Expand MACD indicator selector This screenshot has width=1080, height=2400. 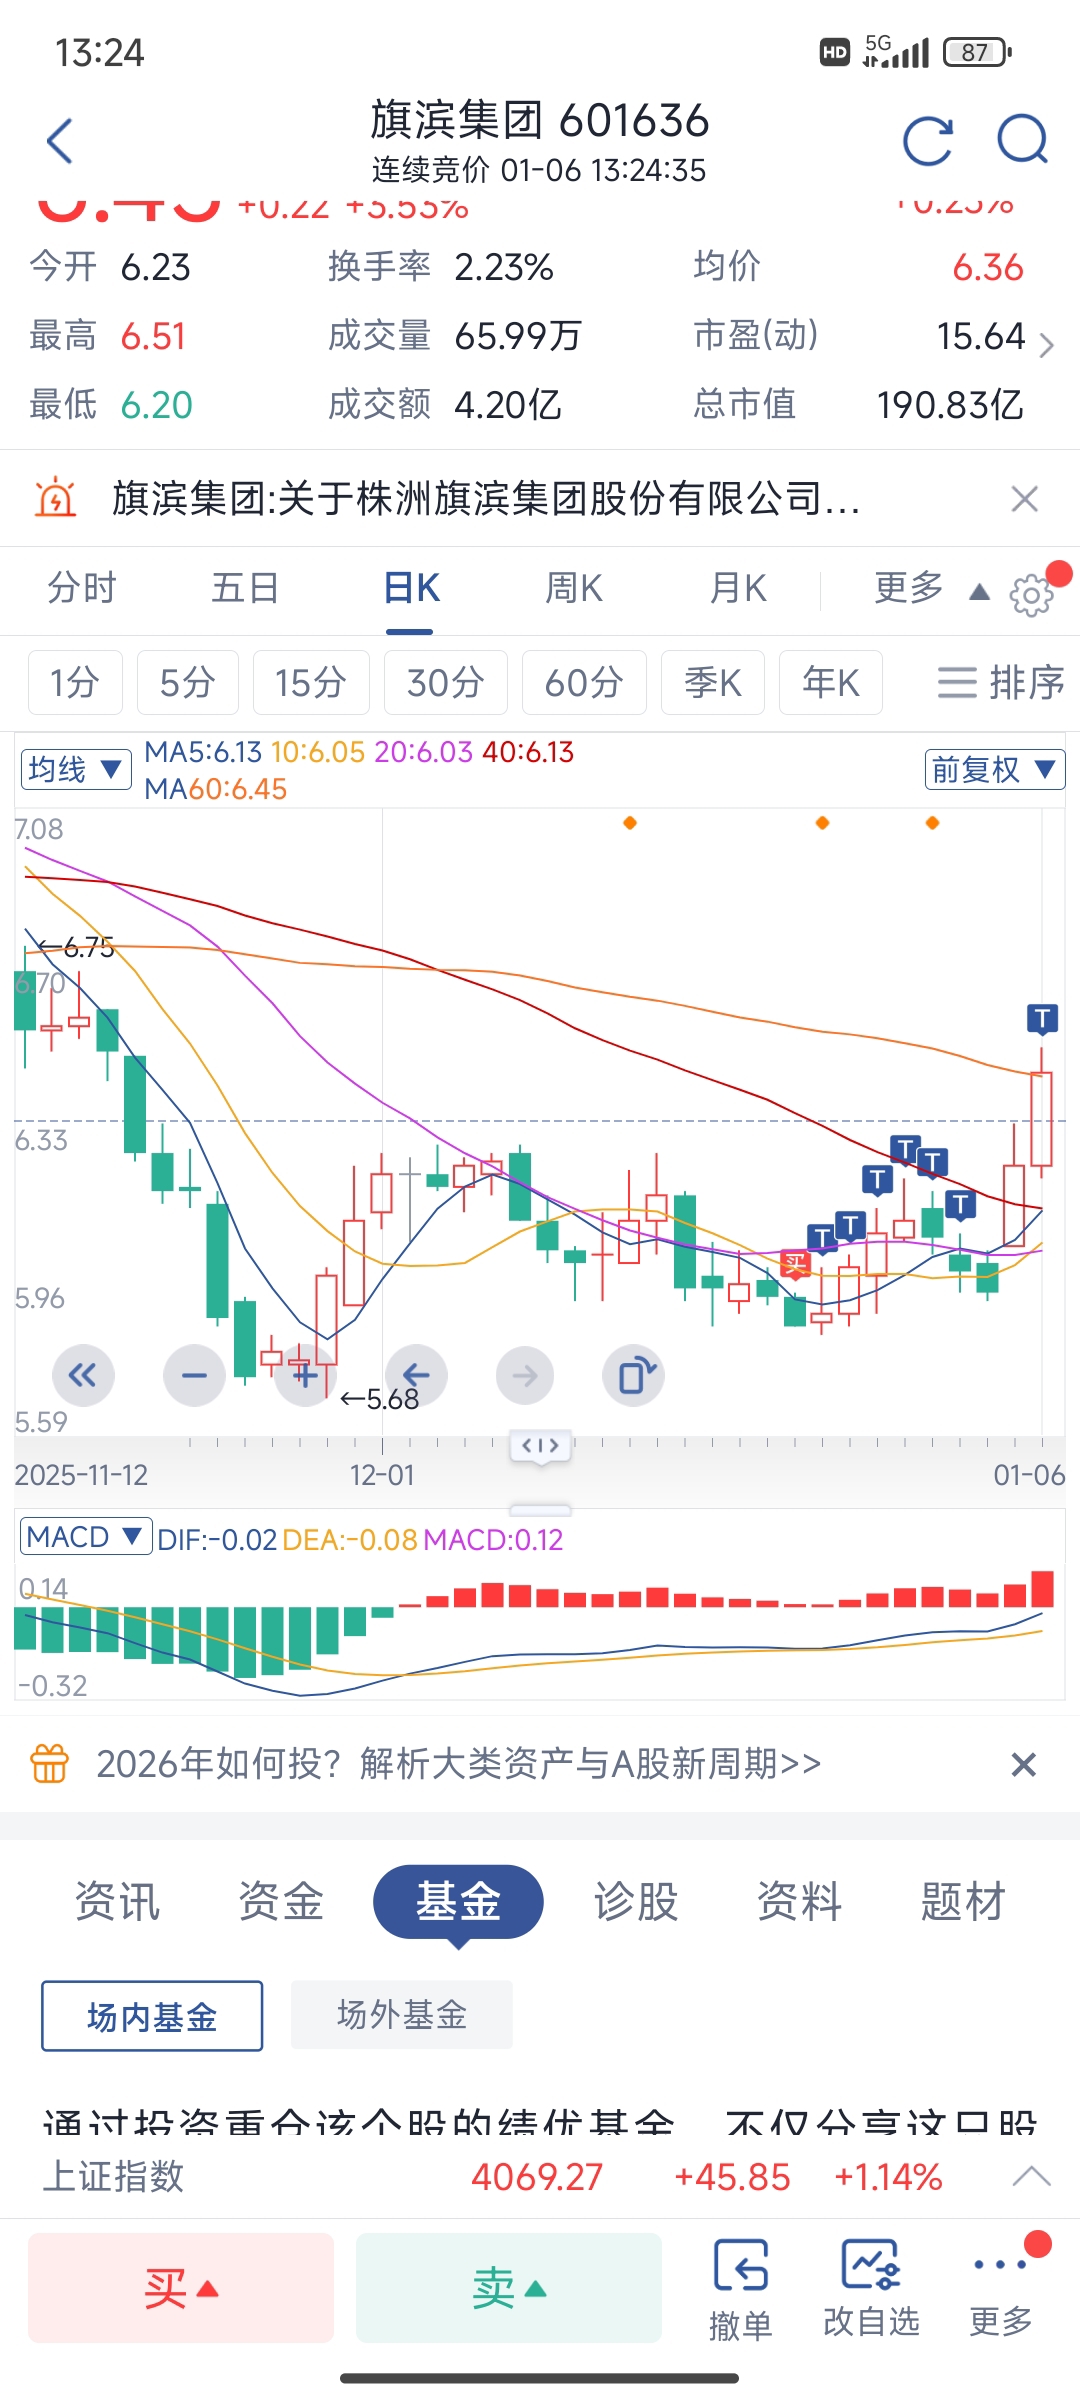point(86,1536)
